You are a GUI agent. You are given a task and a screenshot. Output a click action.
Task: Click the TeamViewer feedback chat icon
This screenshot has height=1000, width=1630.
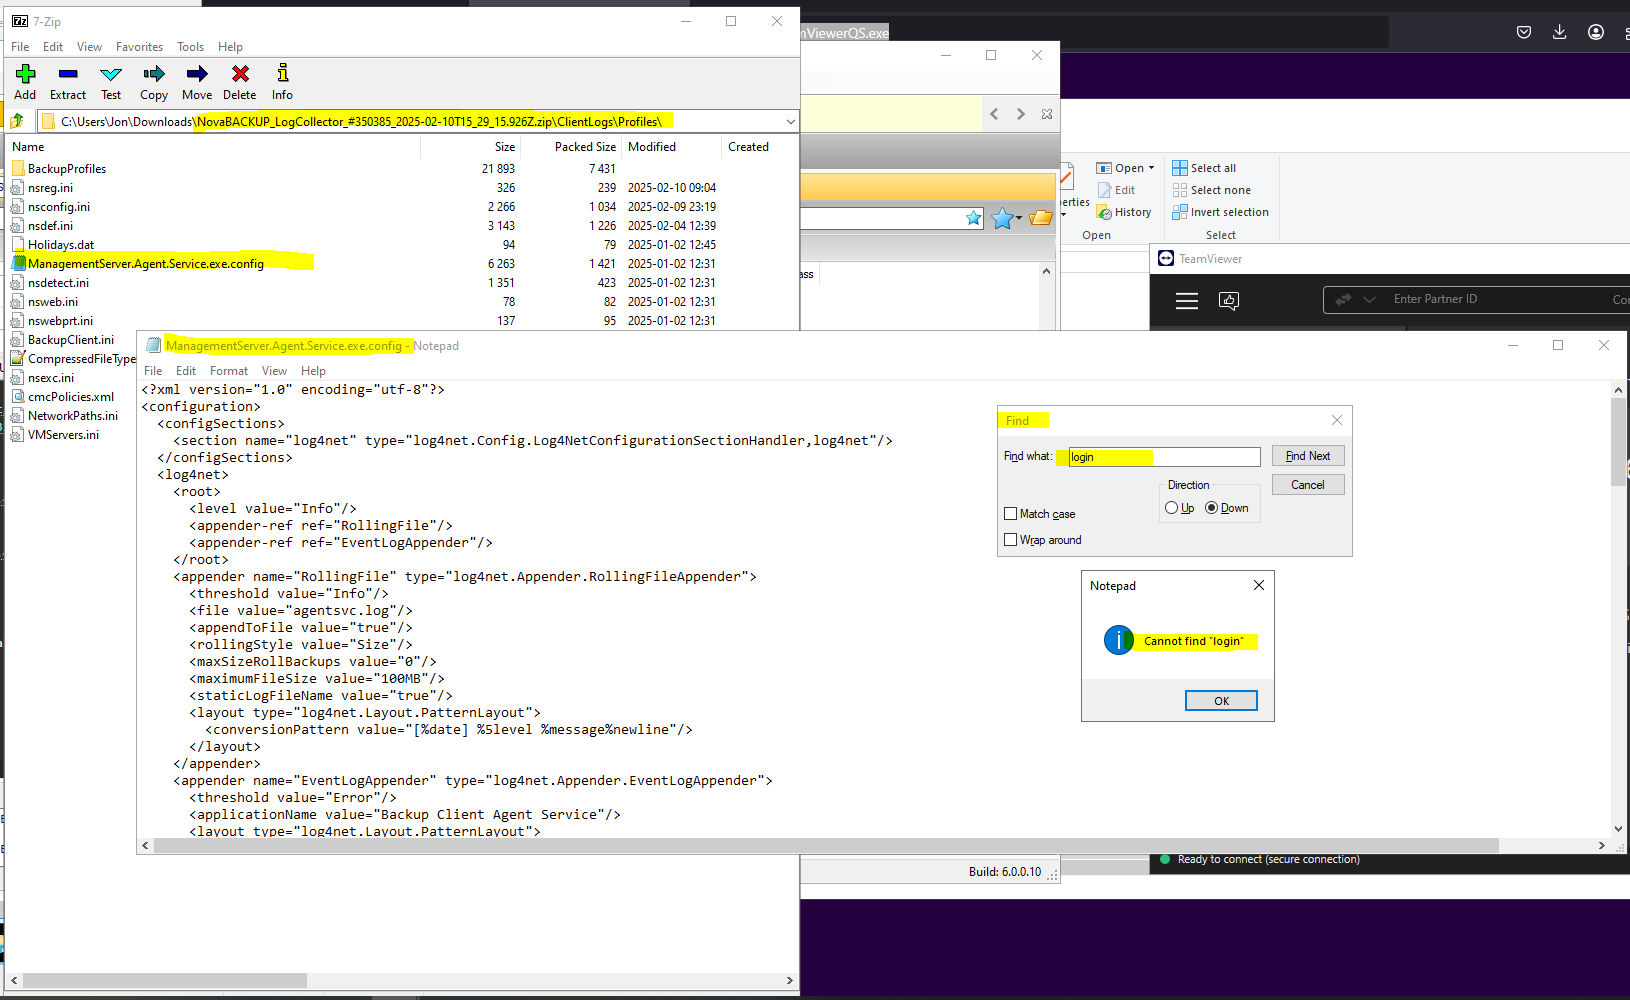tap(1229, 300)
